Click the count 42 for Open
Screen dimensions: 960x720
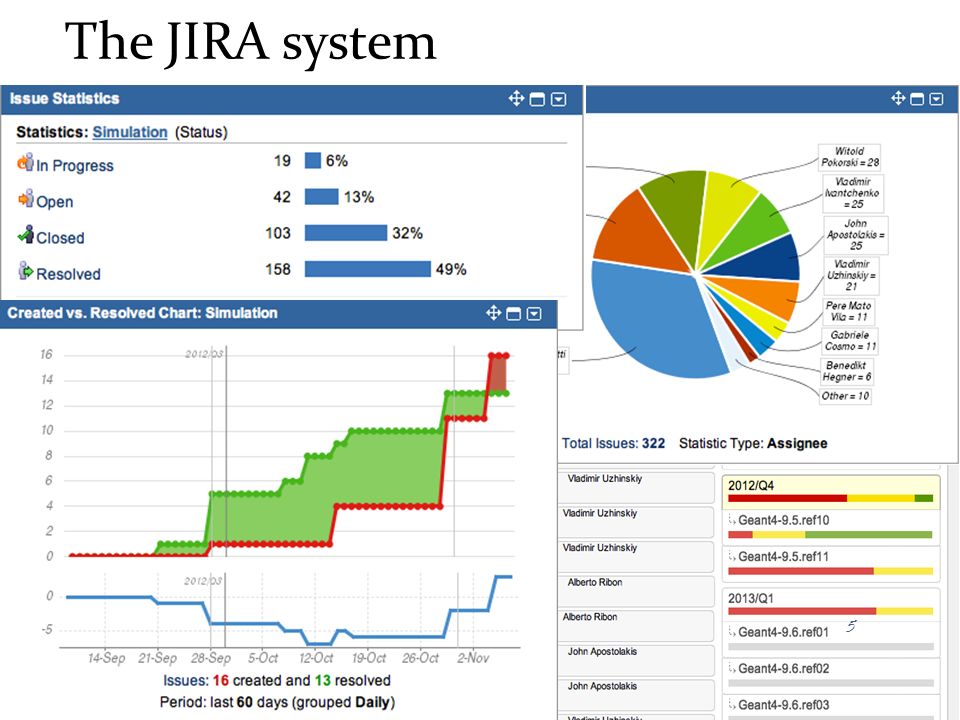click(282, 197)
